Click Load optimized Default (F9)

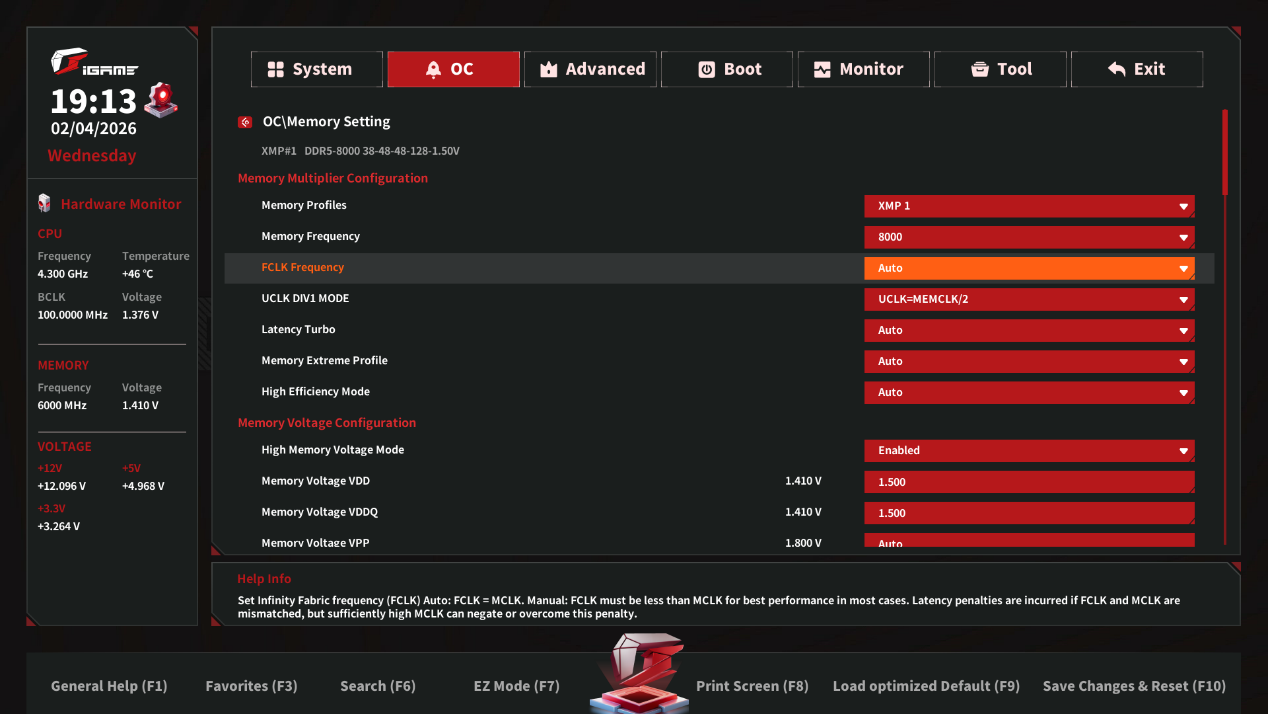[x=926, y=686]
